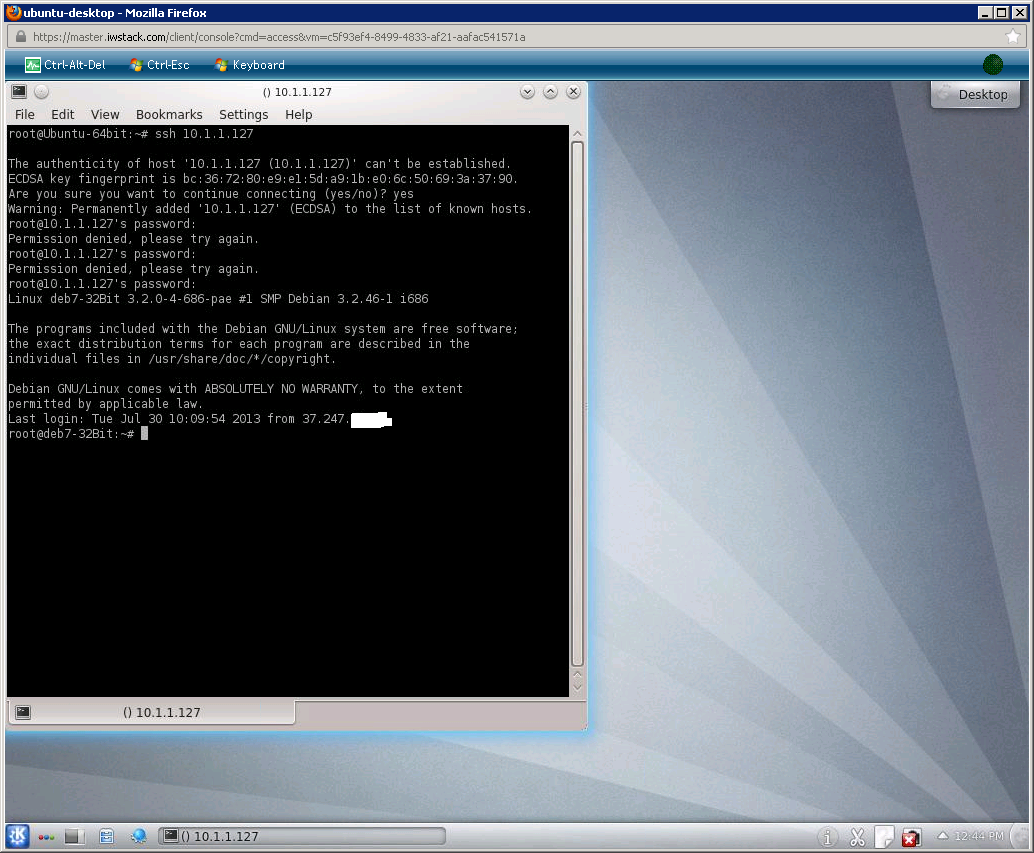
Task: Click the Firefox URL address field
Action: click(x=500, y=37)
